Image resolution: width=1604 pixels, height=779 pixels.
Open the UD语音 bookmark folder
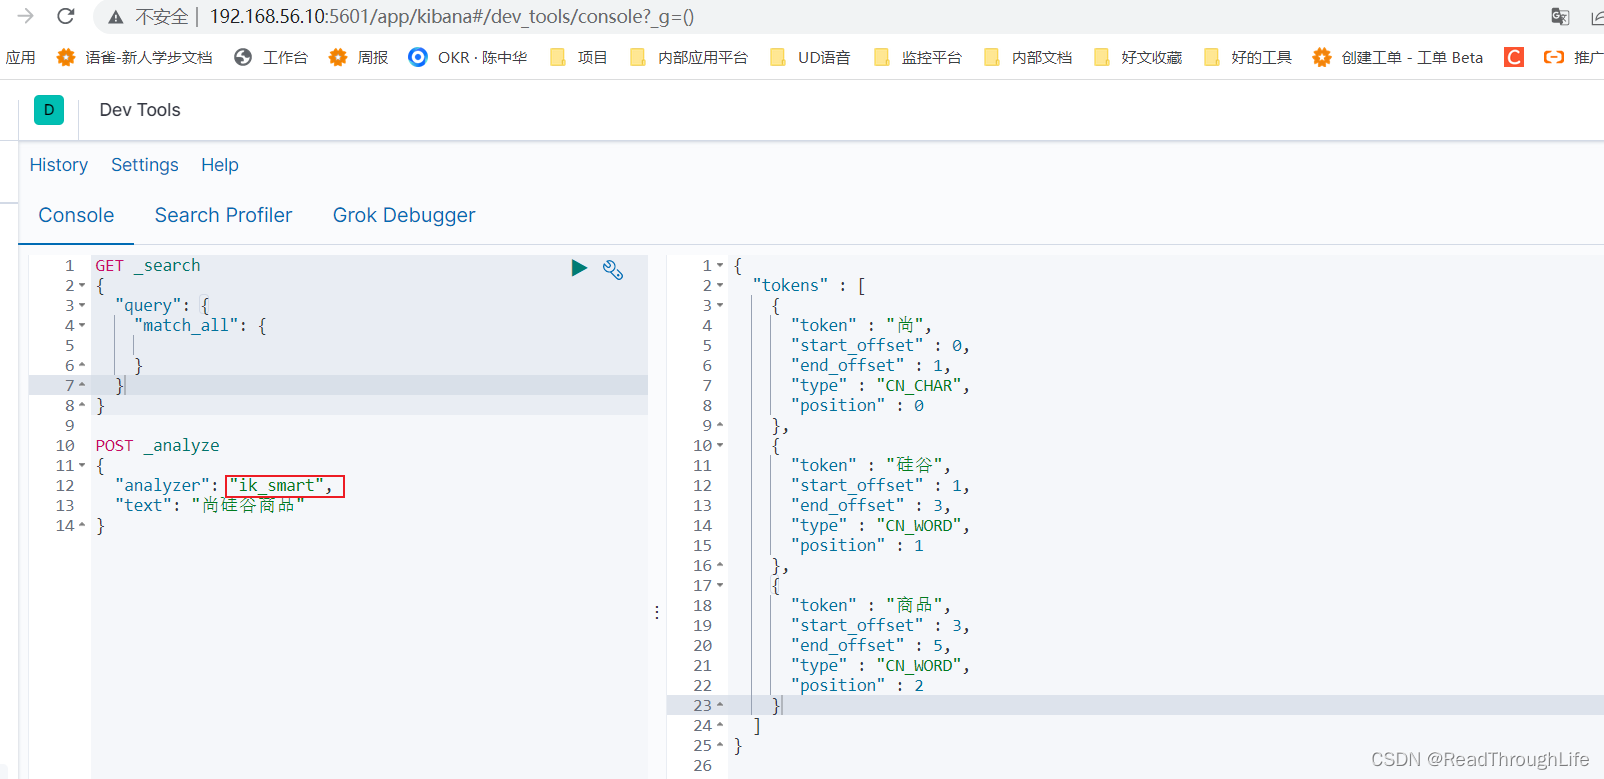click(810, 57)
